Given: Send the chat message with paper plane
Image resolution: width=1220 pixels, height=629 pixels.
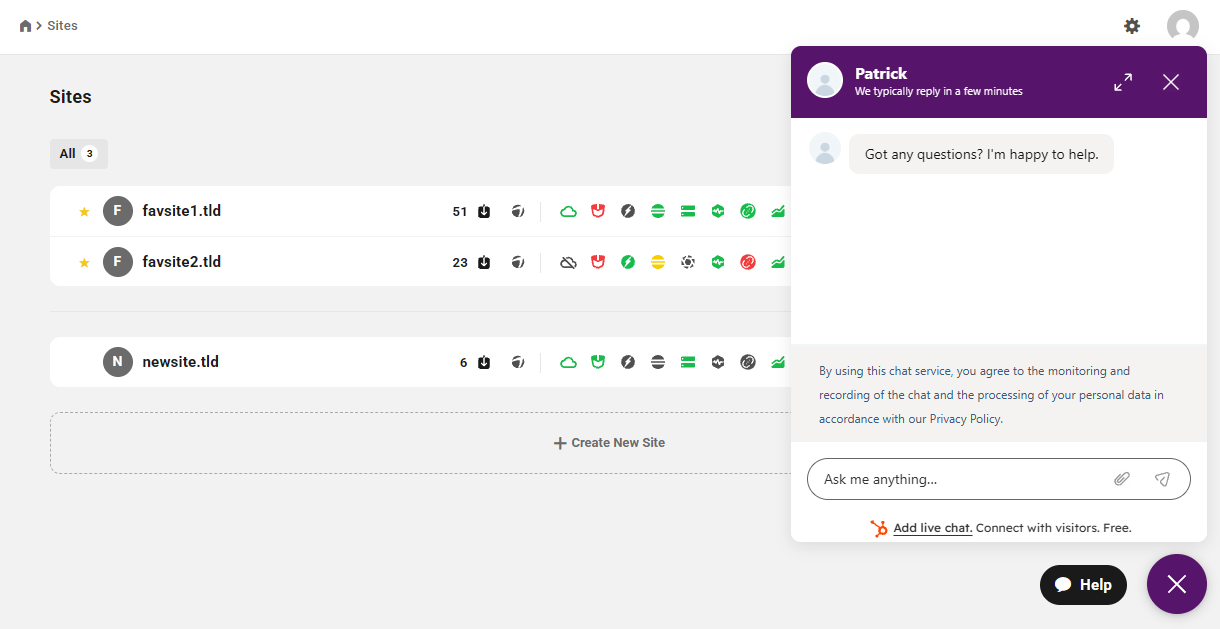Looking at the screenshot, I should coord(1162,479).
